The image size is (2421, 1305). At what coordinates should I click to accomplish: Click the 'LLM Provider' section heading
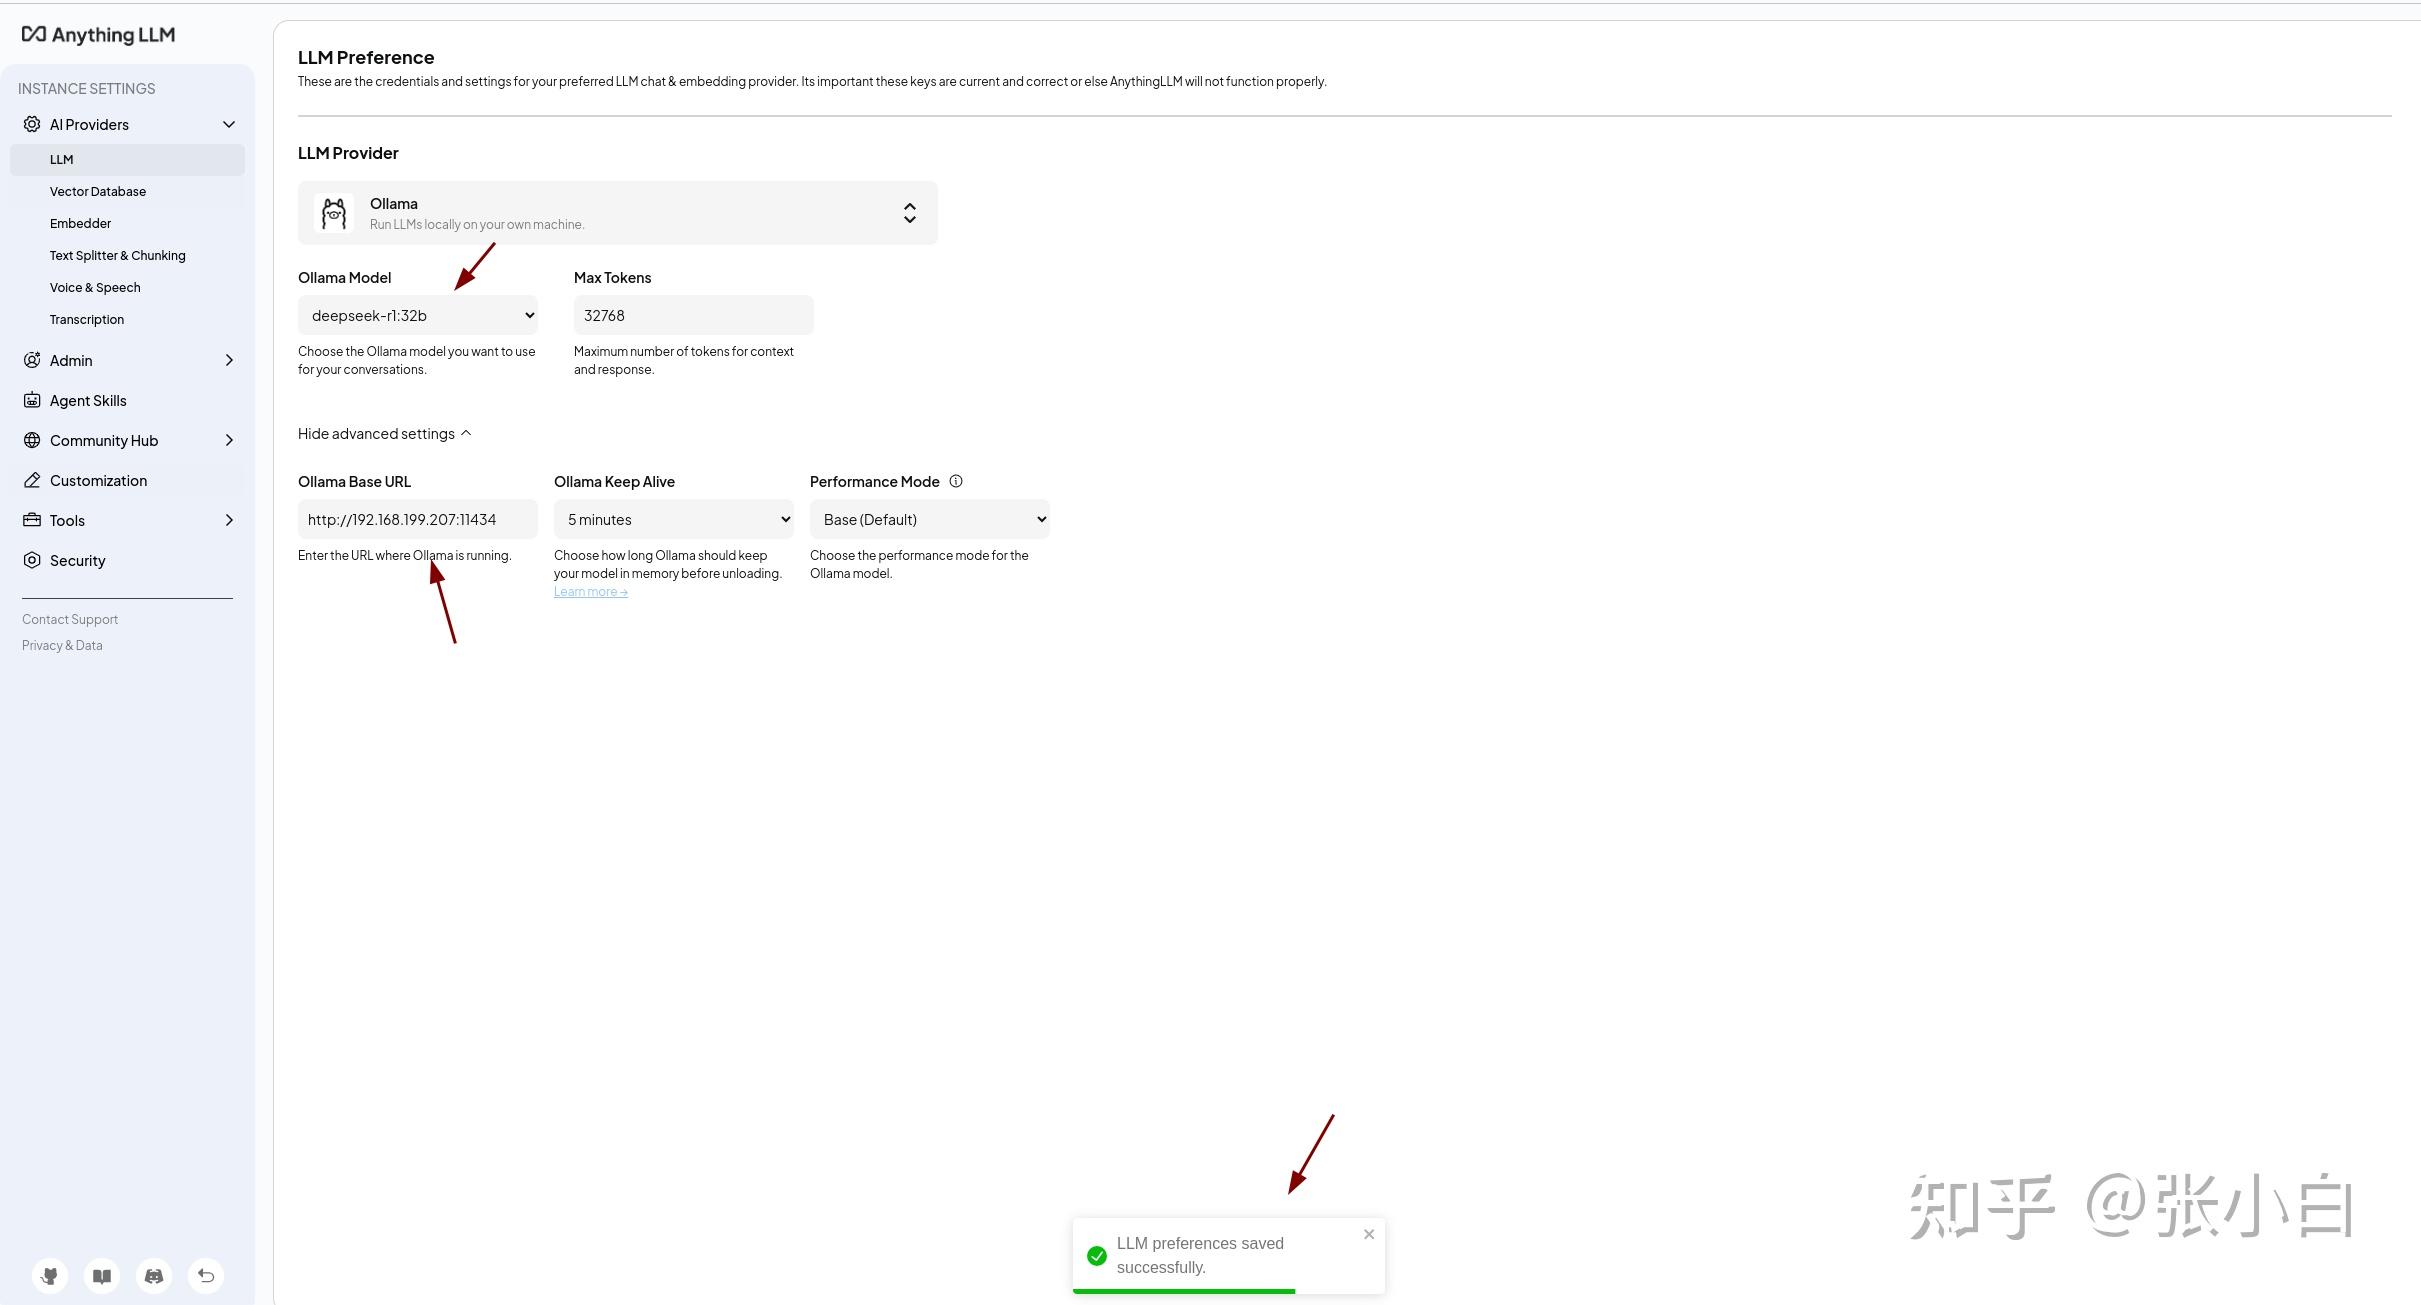pyautogui.click(x=348, y=153)
